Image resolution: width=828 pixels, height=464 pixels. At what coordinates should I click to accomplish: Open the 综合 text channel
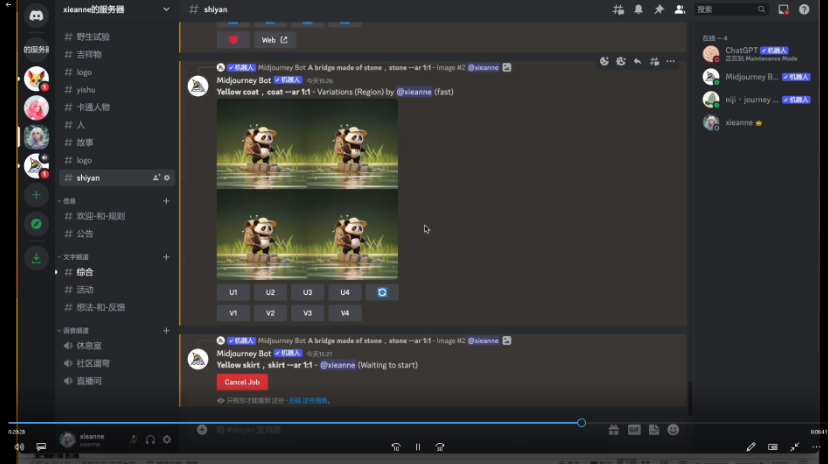coord(117,272)
